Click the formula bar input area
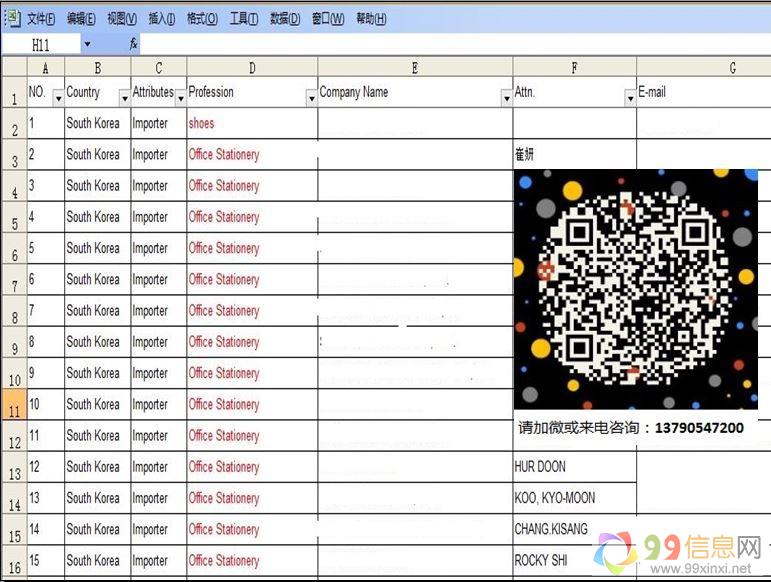Screen dimensions: 771x582 coord(450,45)
